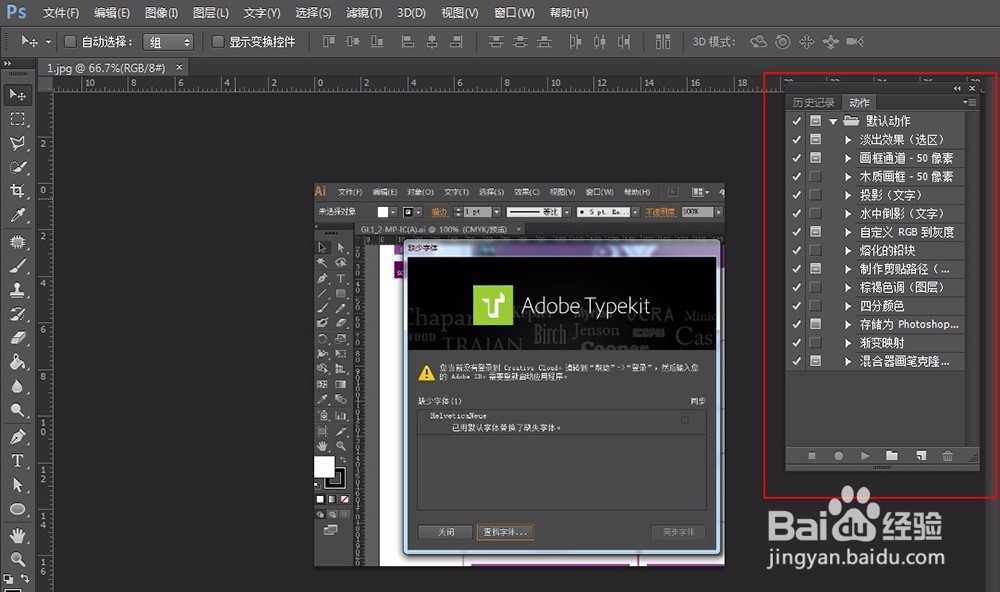Swap foreground and background colors
This screenshot has height=592, width=1000.
(24, 578)
